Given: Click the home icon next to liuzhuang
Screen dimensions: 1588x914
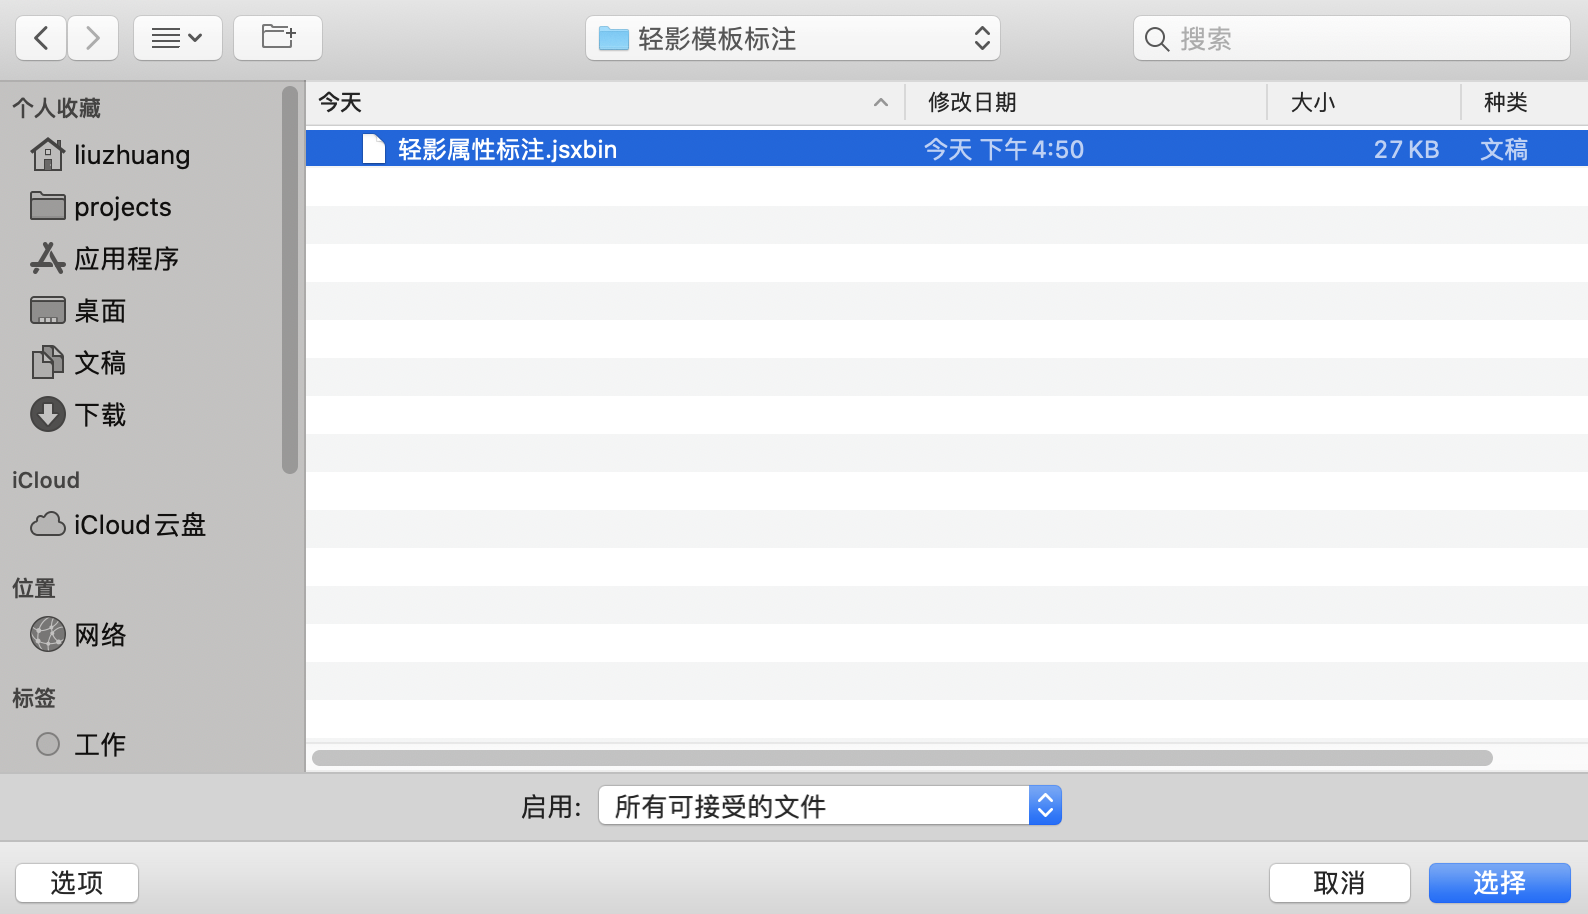Looking at the screenshot, I should [47, 154].
